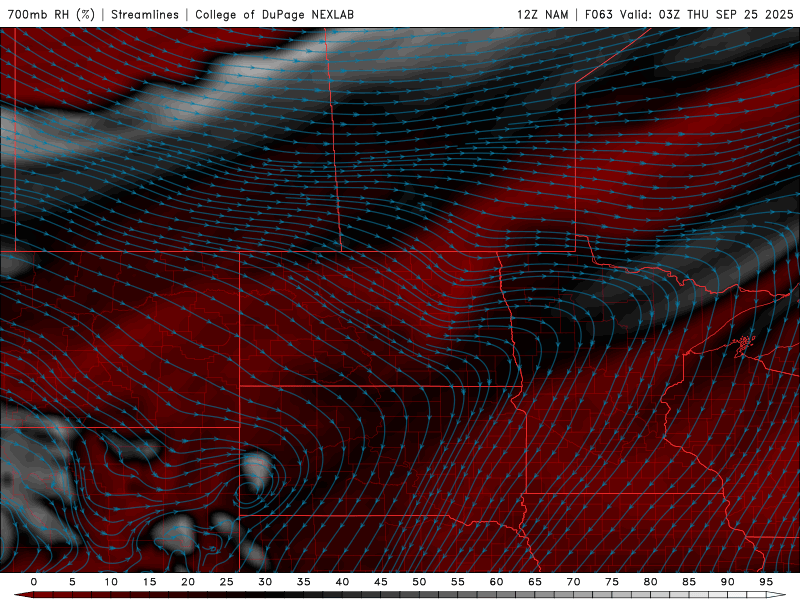
Task: Click the colorbar label "5"
Action: pos(72,582)
